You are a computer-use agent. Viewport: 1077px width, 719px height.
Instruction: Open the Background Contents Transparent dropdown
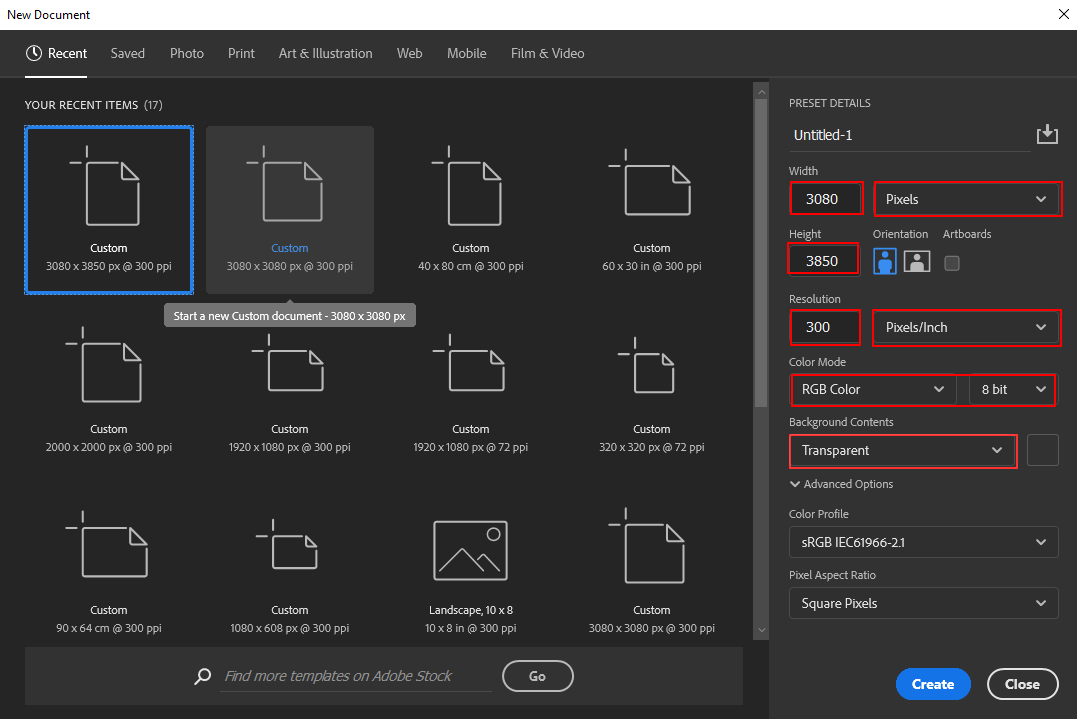click(x=902, y=451)
